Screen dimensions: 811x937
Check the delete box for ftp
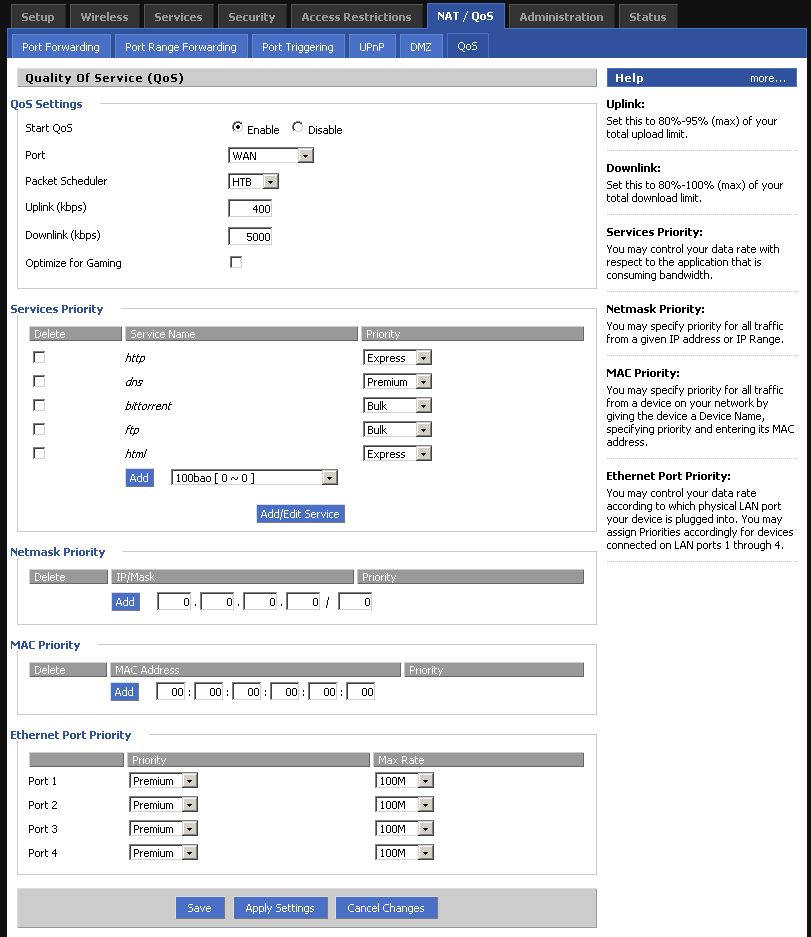(x=39, y=429)
